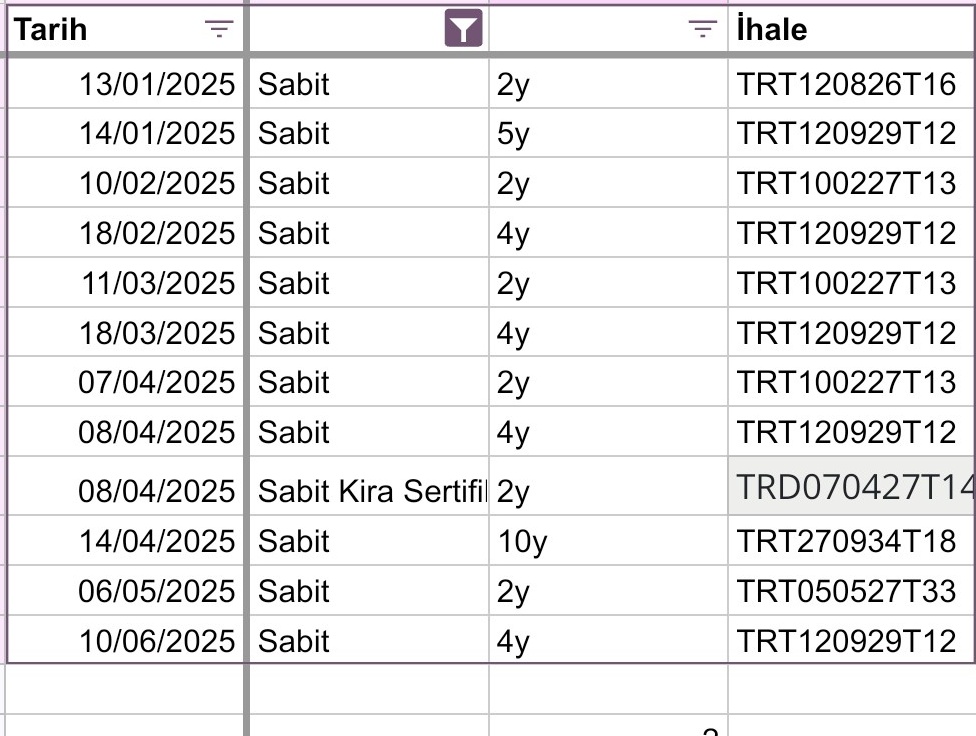Select the date cell 10/06/2025
This screenshot has height=736, width=976.
point(124,640)
